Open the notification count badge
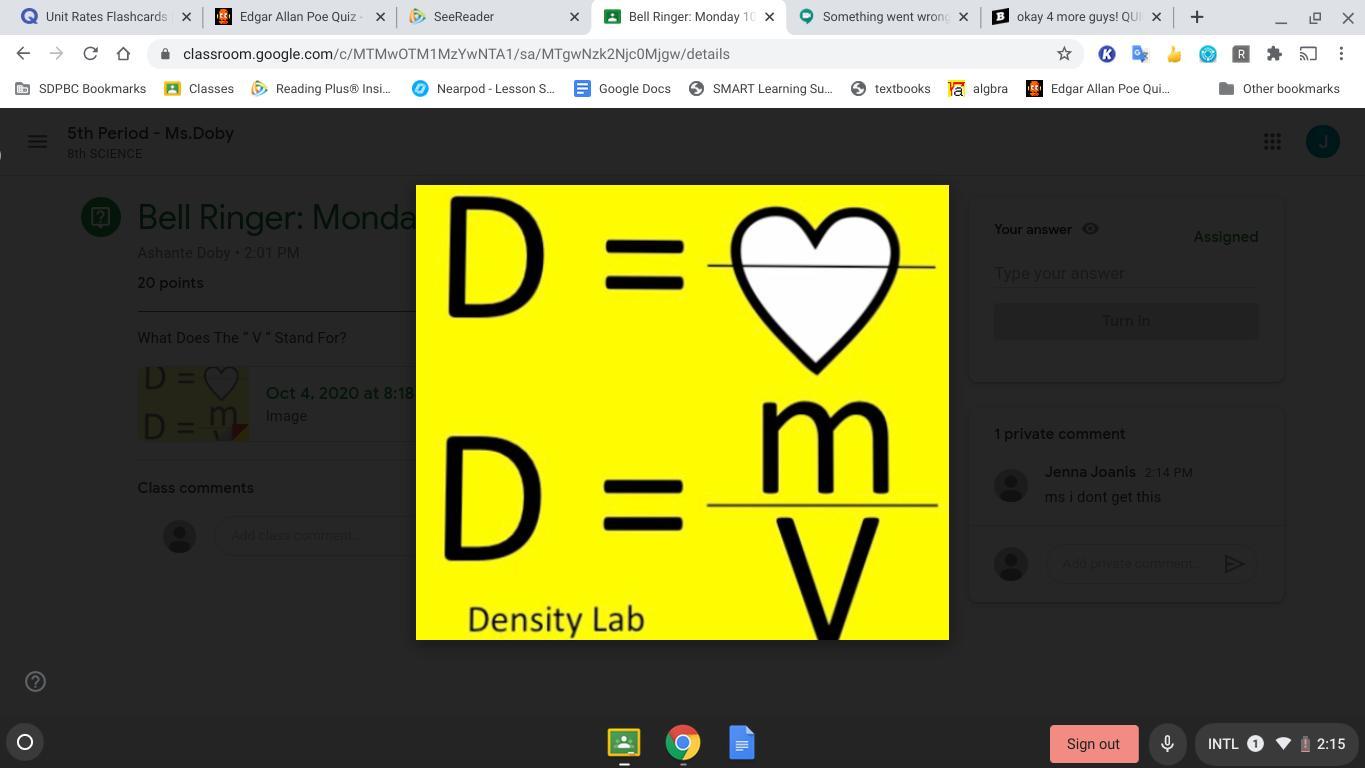 [1255, 744]
